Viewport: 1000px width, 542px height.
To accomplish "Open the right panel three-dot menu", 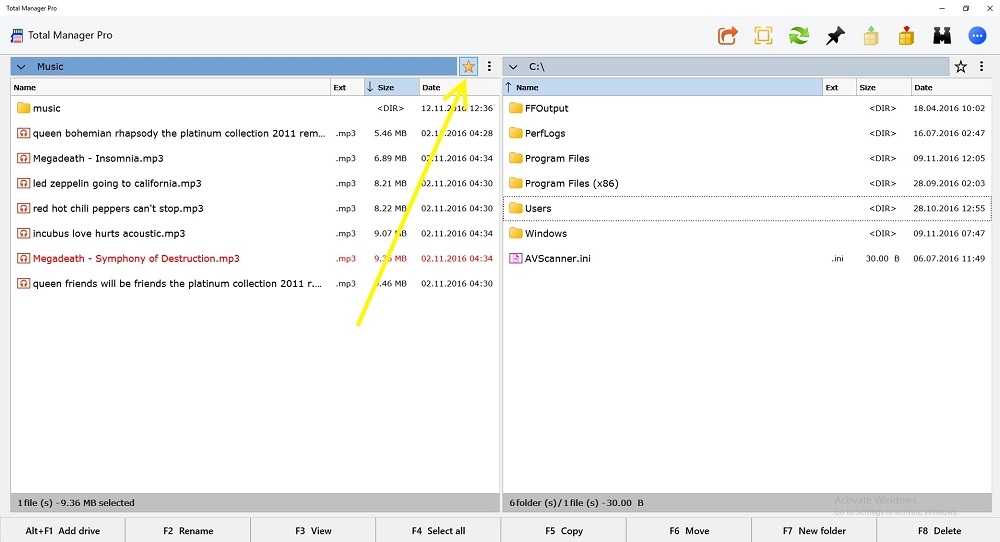I will coord(982,66).
